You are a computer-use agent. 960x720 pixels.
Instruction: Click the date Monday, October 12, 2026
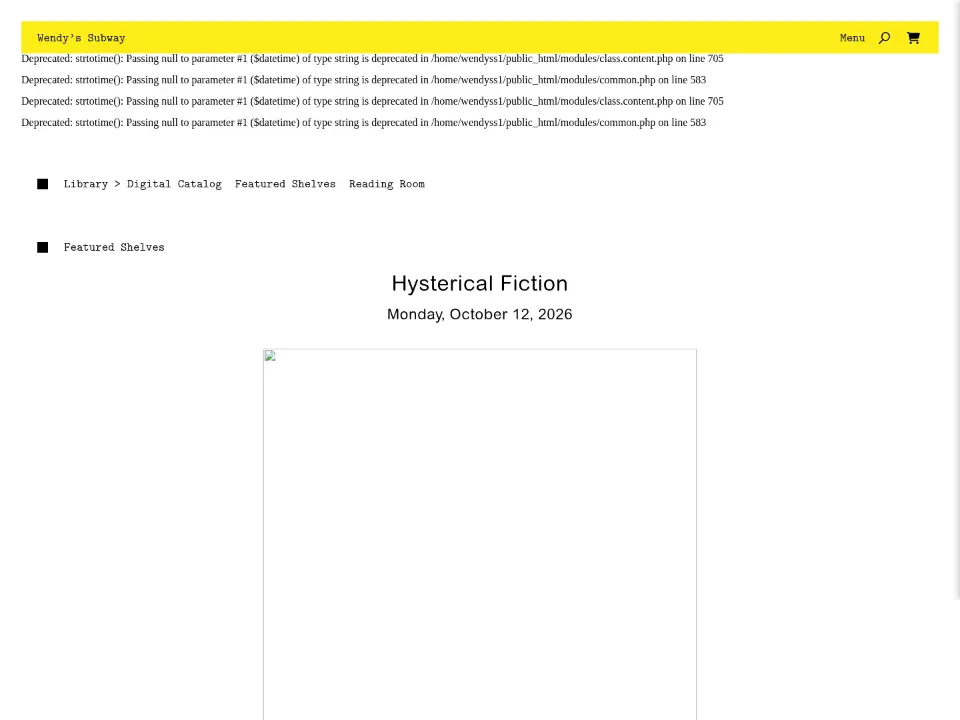[x=480, y=315]
